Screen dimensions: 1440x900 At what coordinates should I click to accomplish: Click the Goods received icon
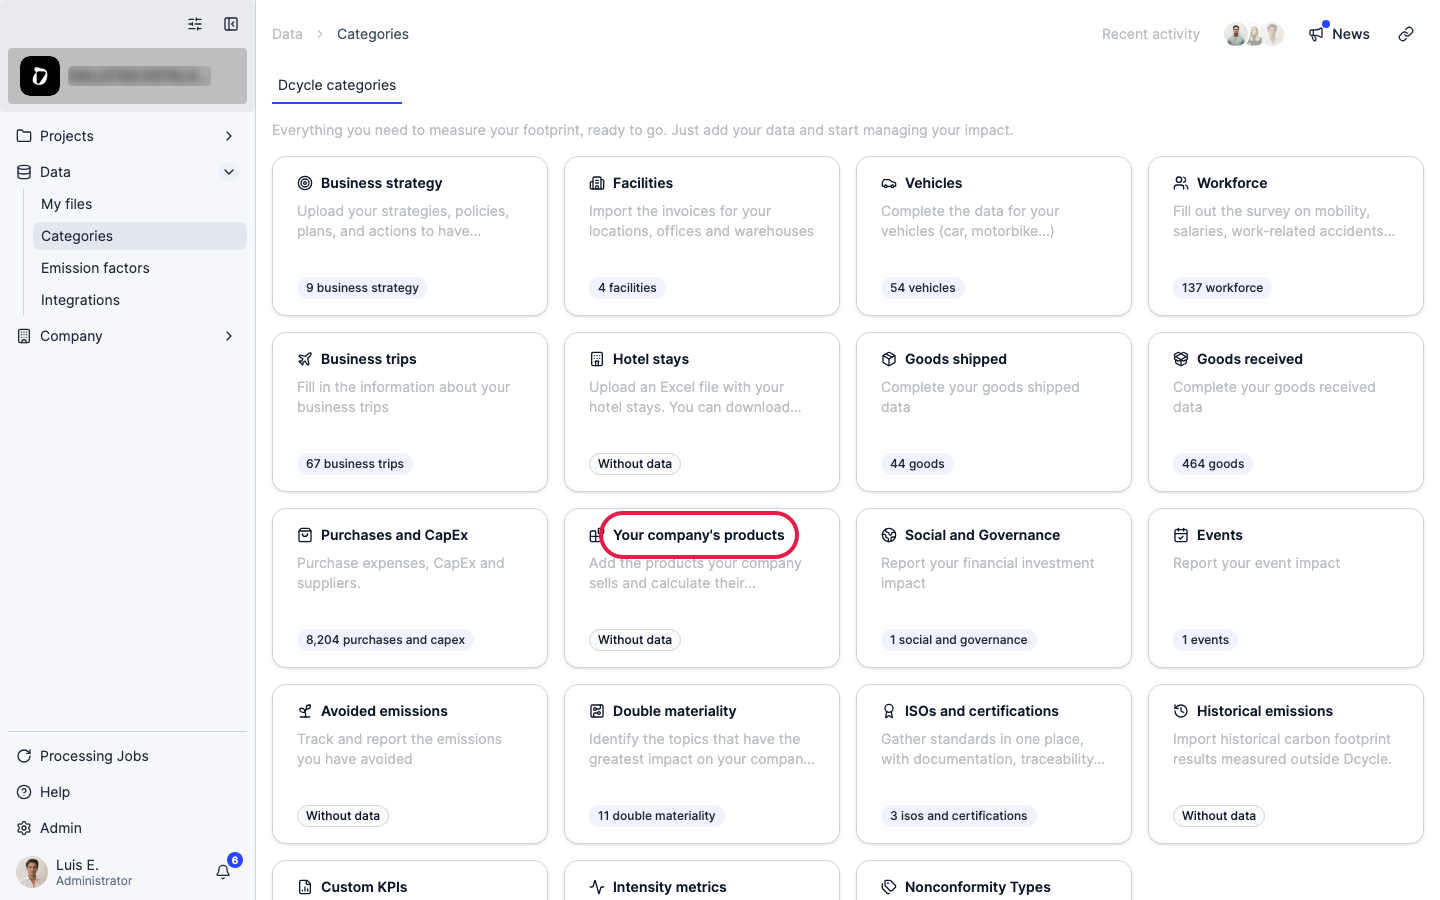(x=1181, y=359)
